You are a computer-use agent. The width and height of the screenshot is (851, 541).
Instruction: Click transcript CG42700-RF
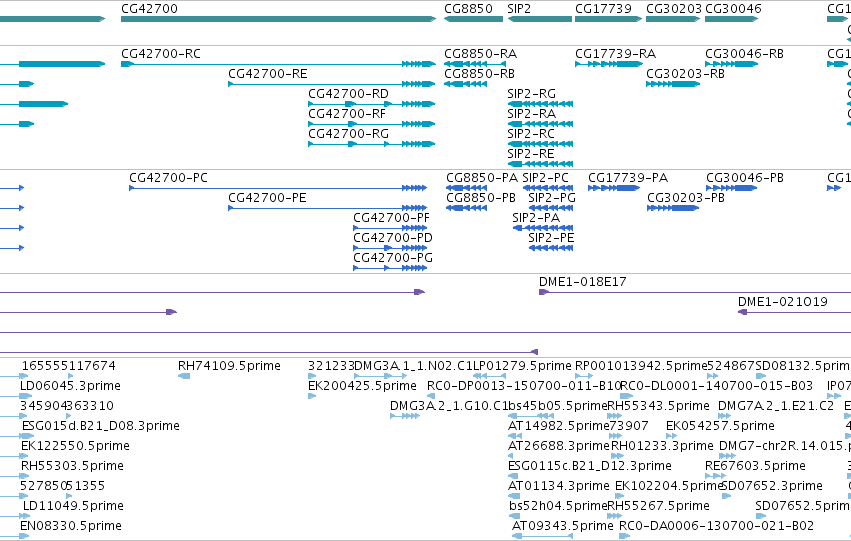[x=372, y=124]
